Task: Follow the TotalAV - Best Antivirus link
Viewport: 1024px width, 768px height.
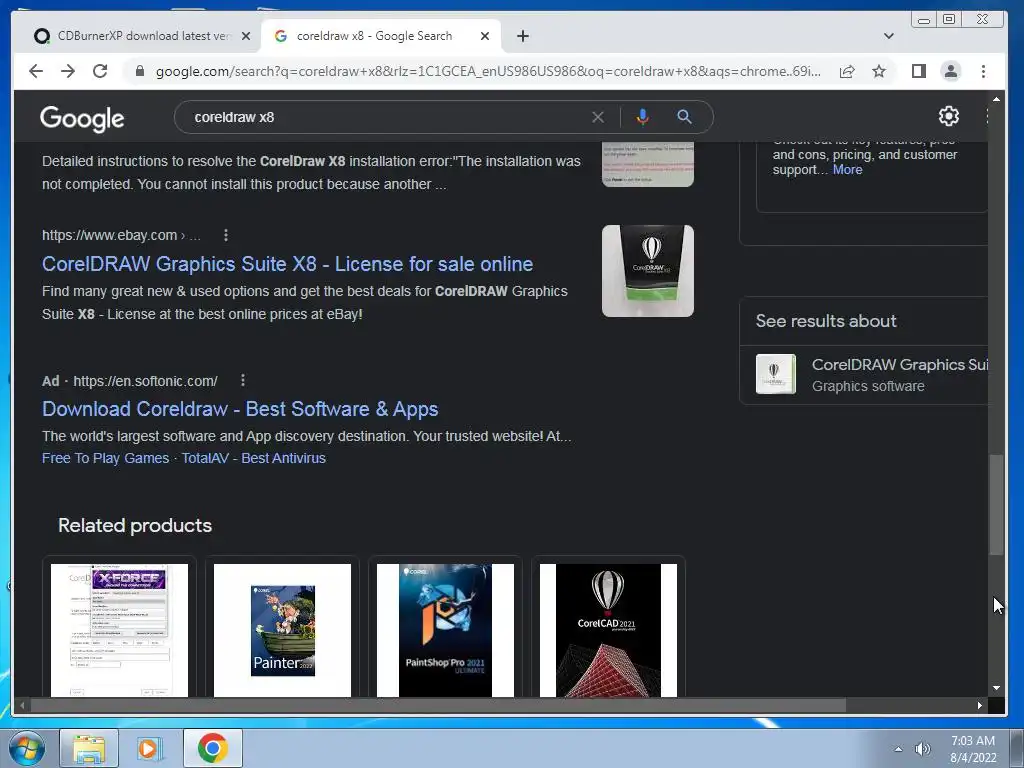Action: coord(253,458)
